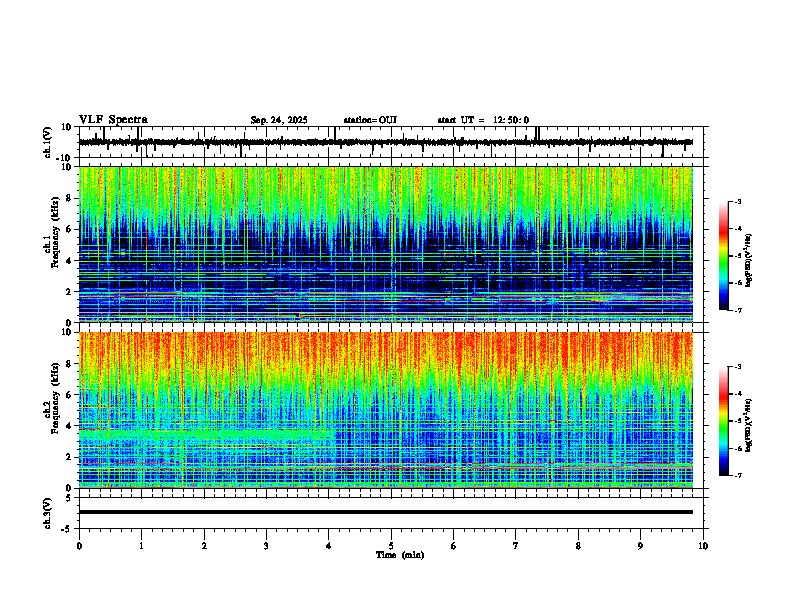Click the "-7" label on ch.2 colorbar

(x=737, y=475)
